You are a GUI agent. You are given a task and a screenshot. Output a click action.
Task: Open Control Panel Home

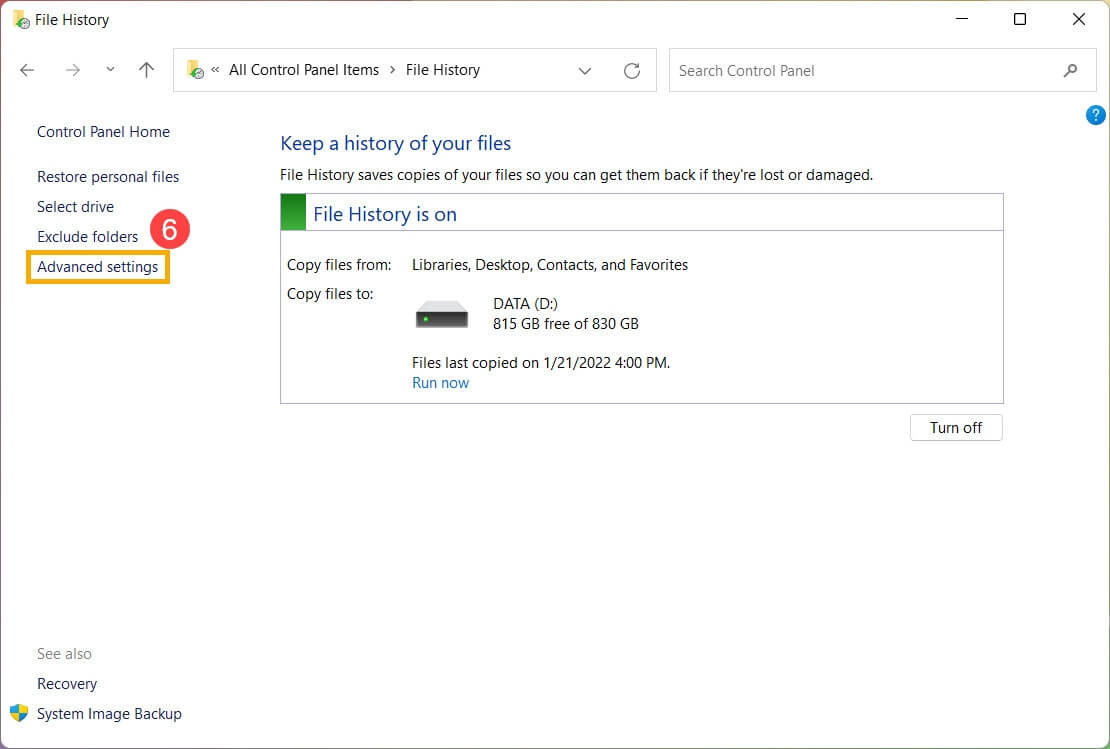click(x=103, y=132)
